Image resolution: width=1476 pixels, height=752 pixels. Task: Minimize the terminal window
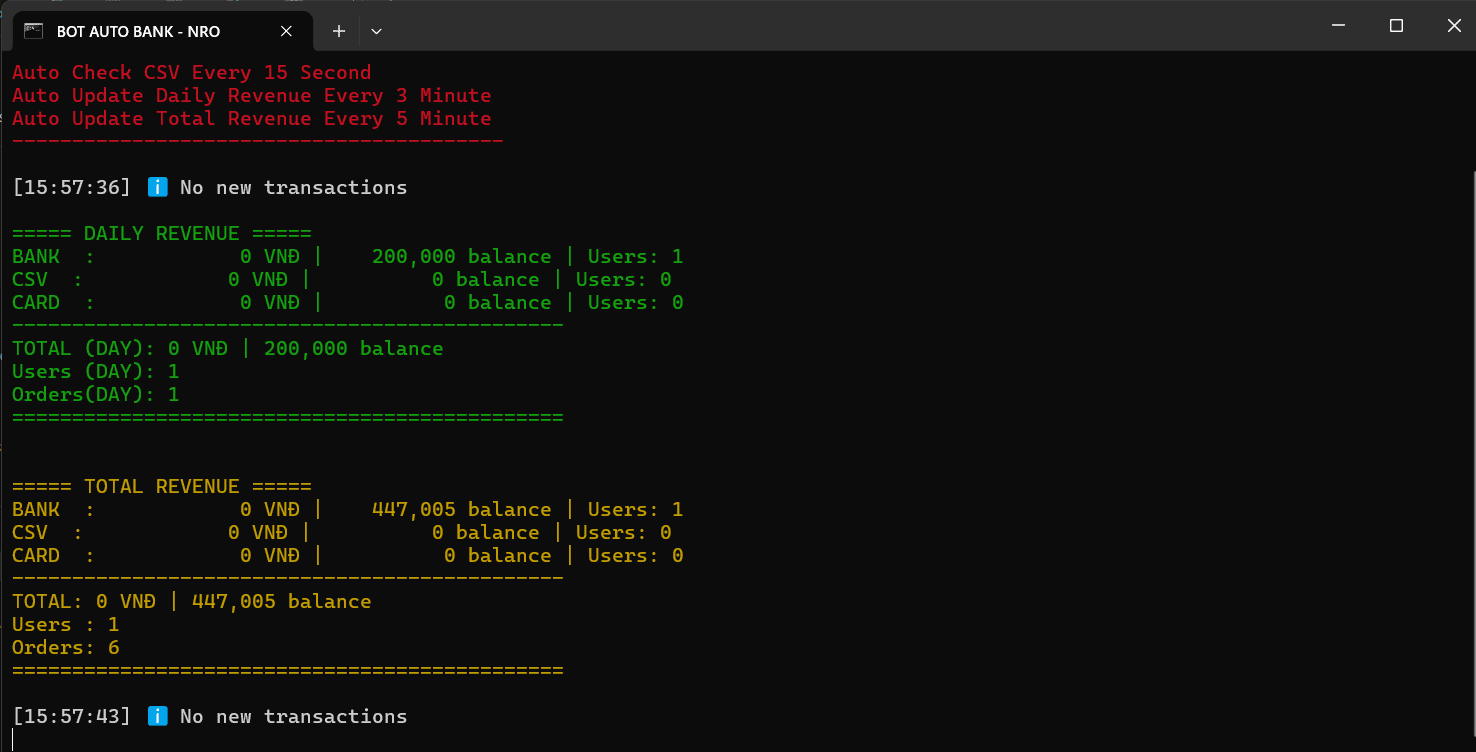pyautogui.click(x=1338, y=26)
